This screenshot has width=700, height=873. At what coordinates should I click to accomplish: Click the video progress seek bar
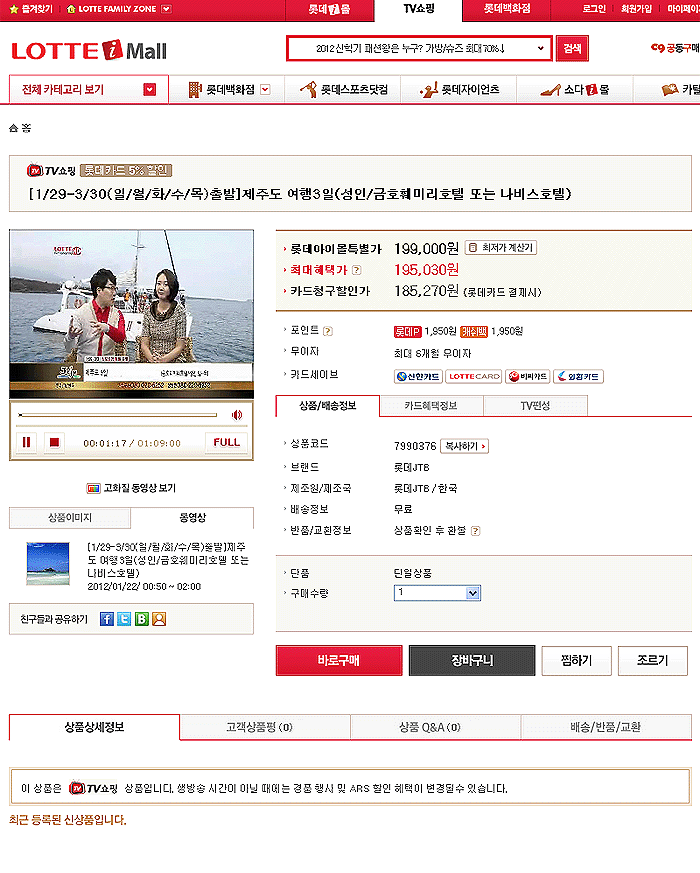point(118,415)
